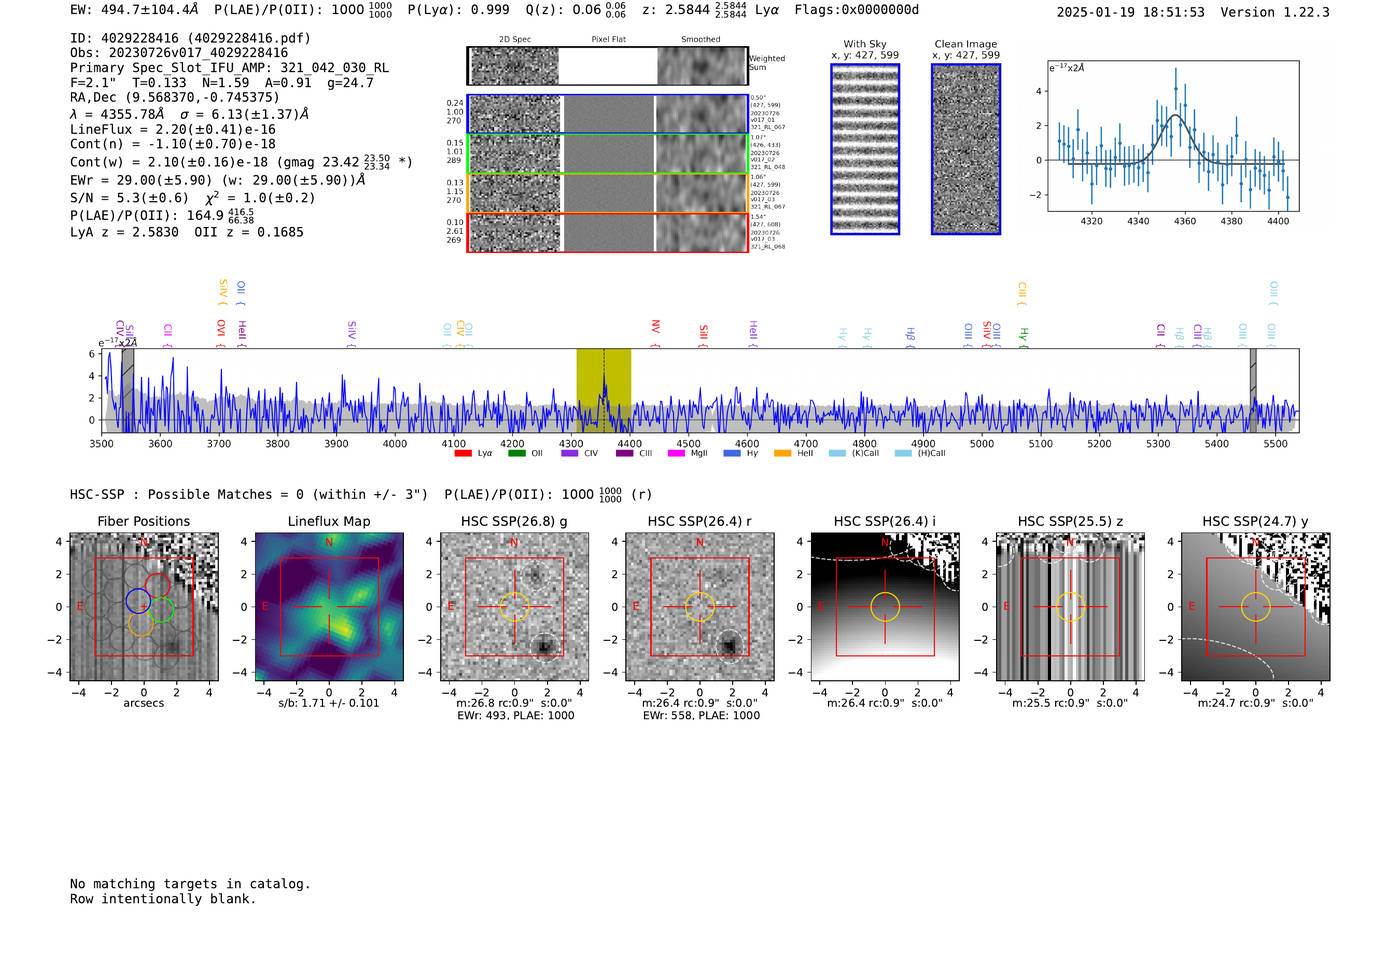Select the blue-bordered fiber 2D spectrum row

point(608,114)
